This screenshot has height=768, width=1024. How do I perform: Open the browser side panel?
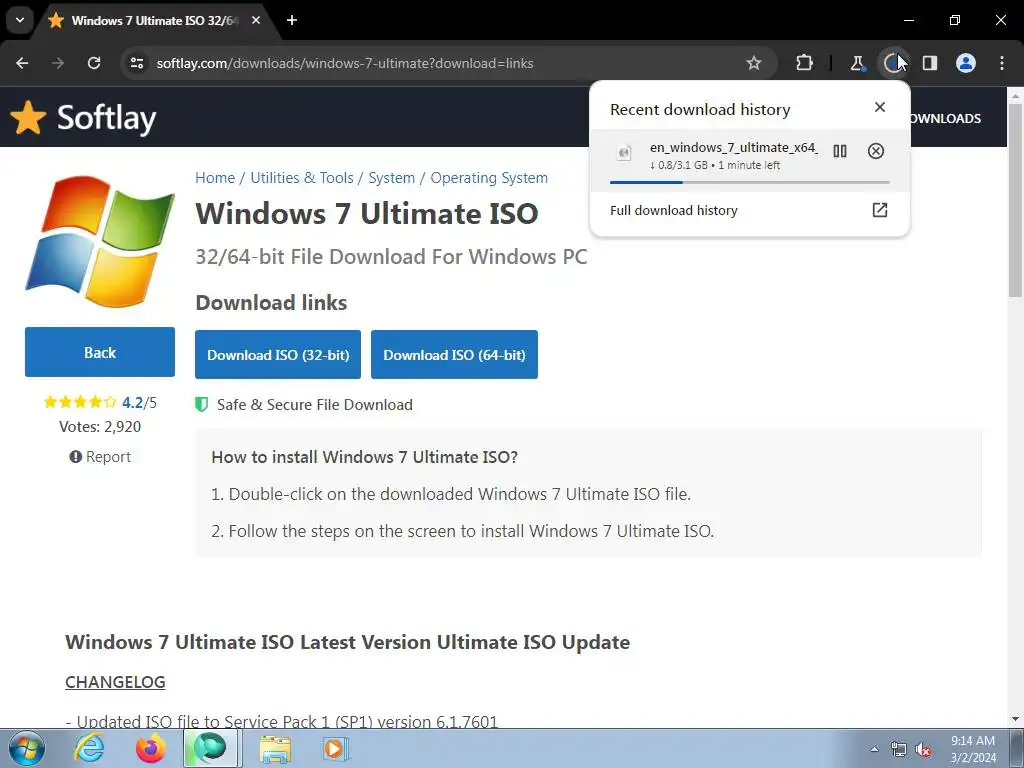point(930,63)
